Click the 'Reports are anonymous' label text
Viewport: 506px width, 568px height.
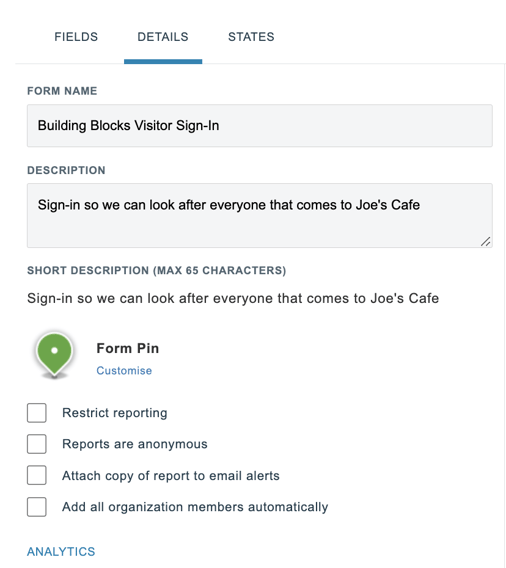(135, 444)
